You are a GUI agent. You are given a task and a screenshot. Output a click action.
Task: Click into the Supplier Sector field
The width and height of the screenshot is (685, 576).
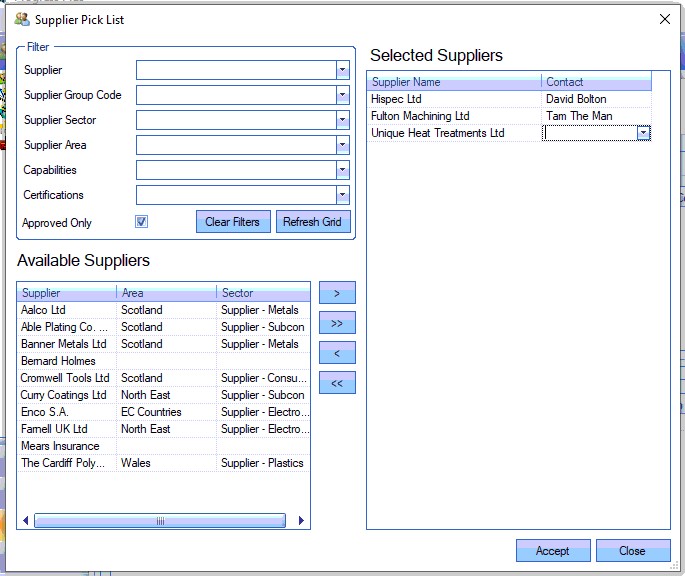[236, 120]
